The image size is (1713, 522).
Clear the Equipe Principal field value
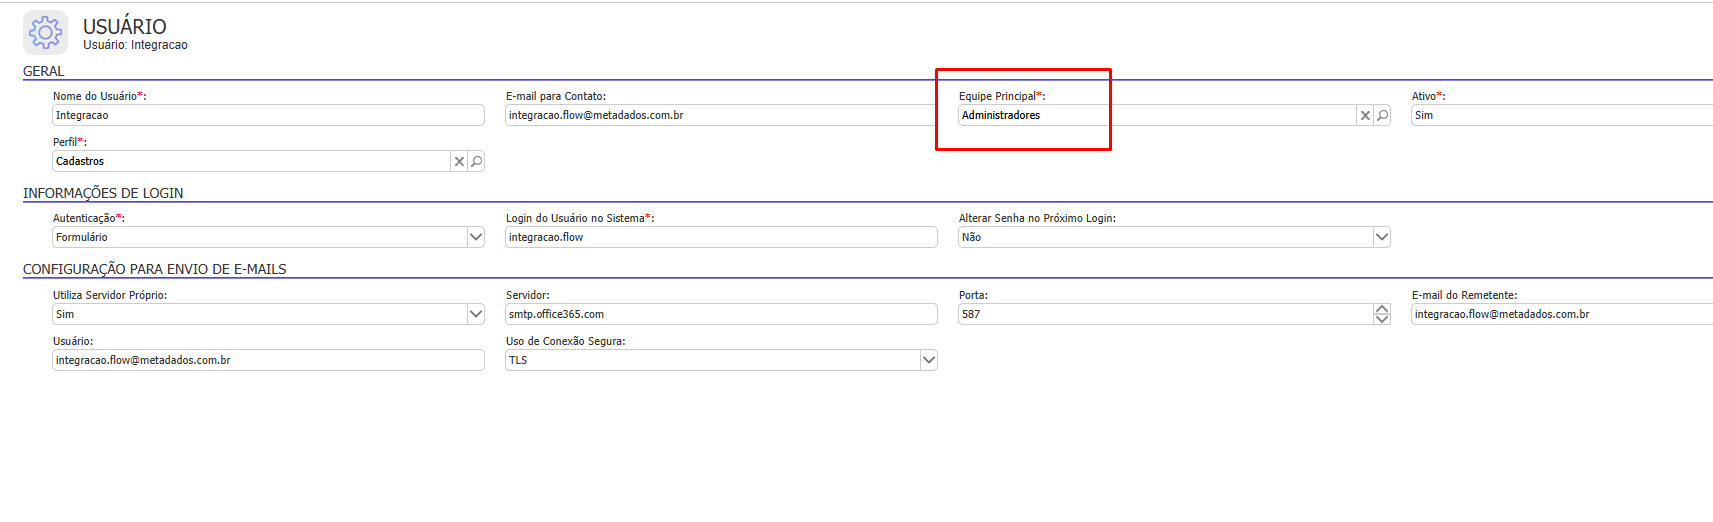coord(1365,116)
